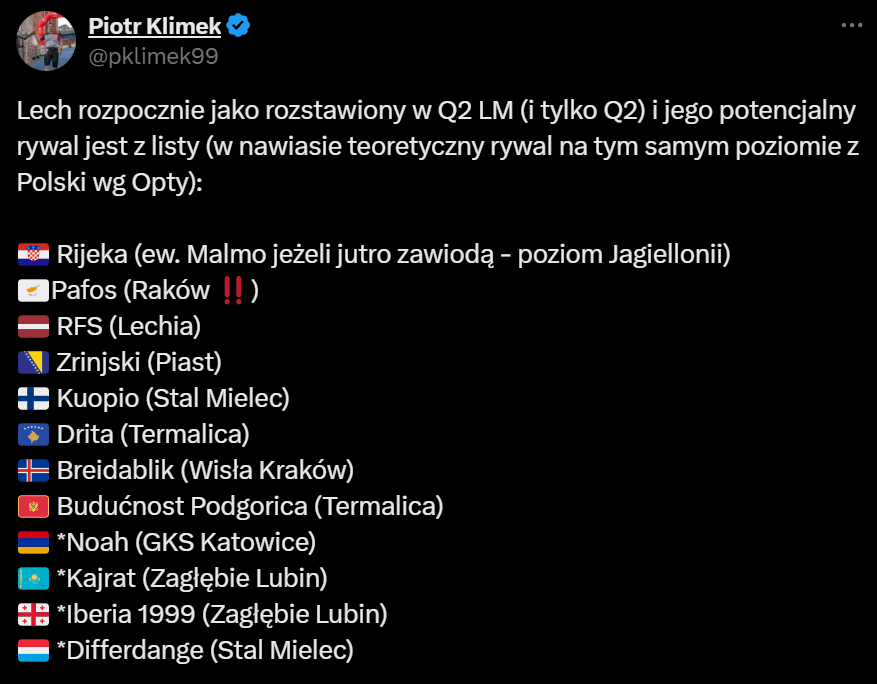The height and width of the screenshot is (684, 877).
Task: Click the Kosovo flag beside Drita
Action: pos(34,435)
